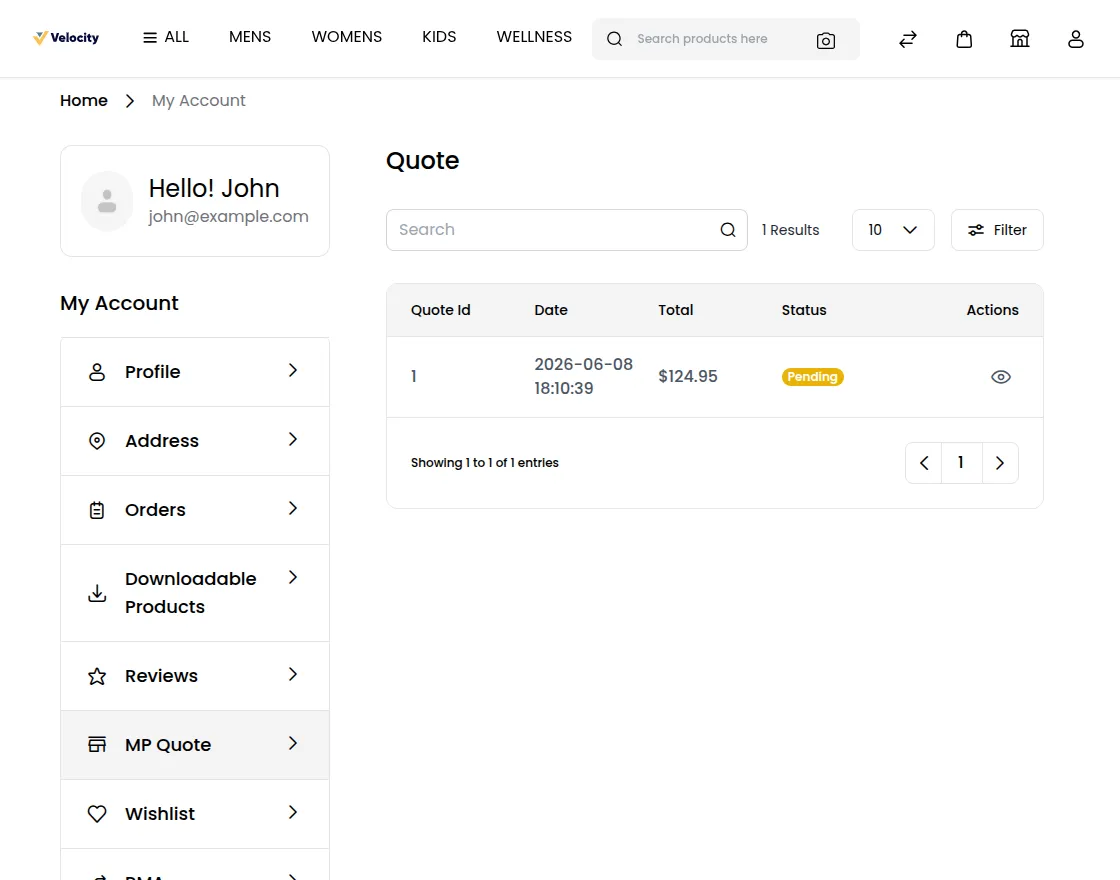This screenshot has width=1120, height=880.
Task: Open Wishlist in account sidebar
Action: tap(195, 814)
